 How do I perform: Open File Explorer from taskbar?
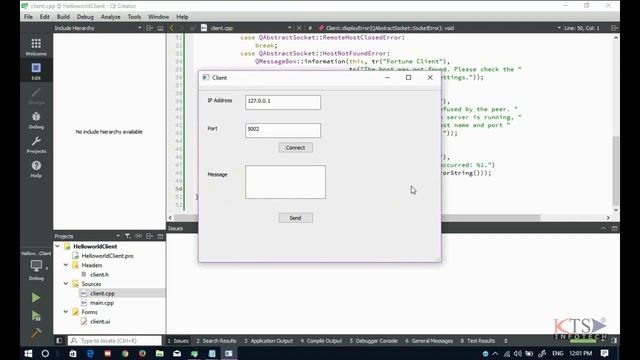pos(160,353)
